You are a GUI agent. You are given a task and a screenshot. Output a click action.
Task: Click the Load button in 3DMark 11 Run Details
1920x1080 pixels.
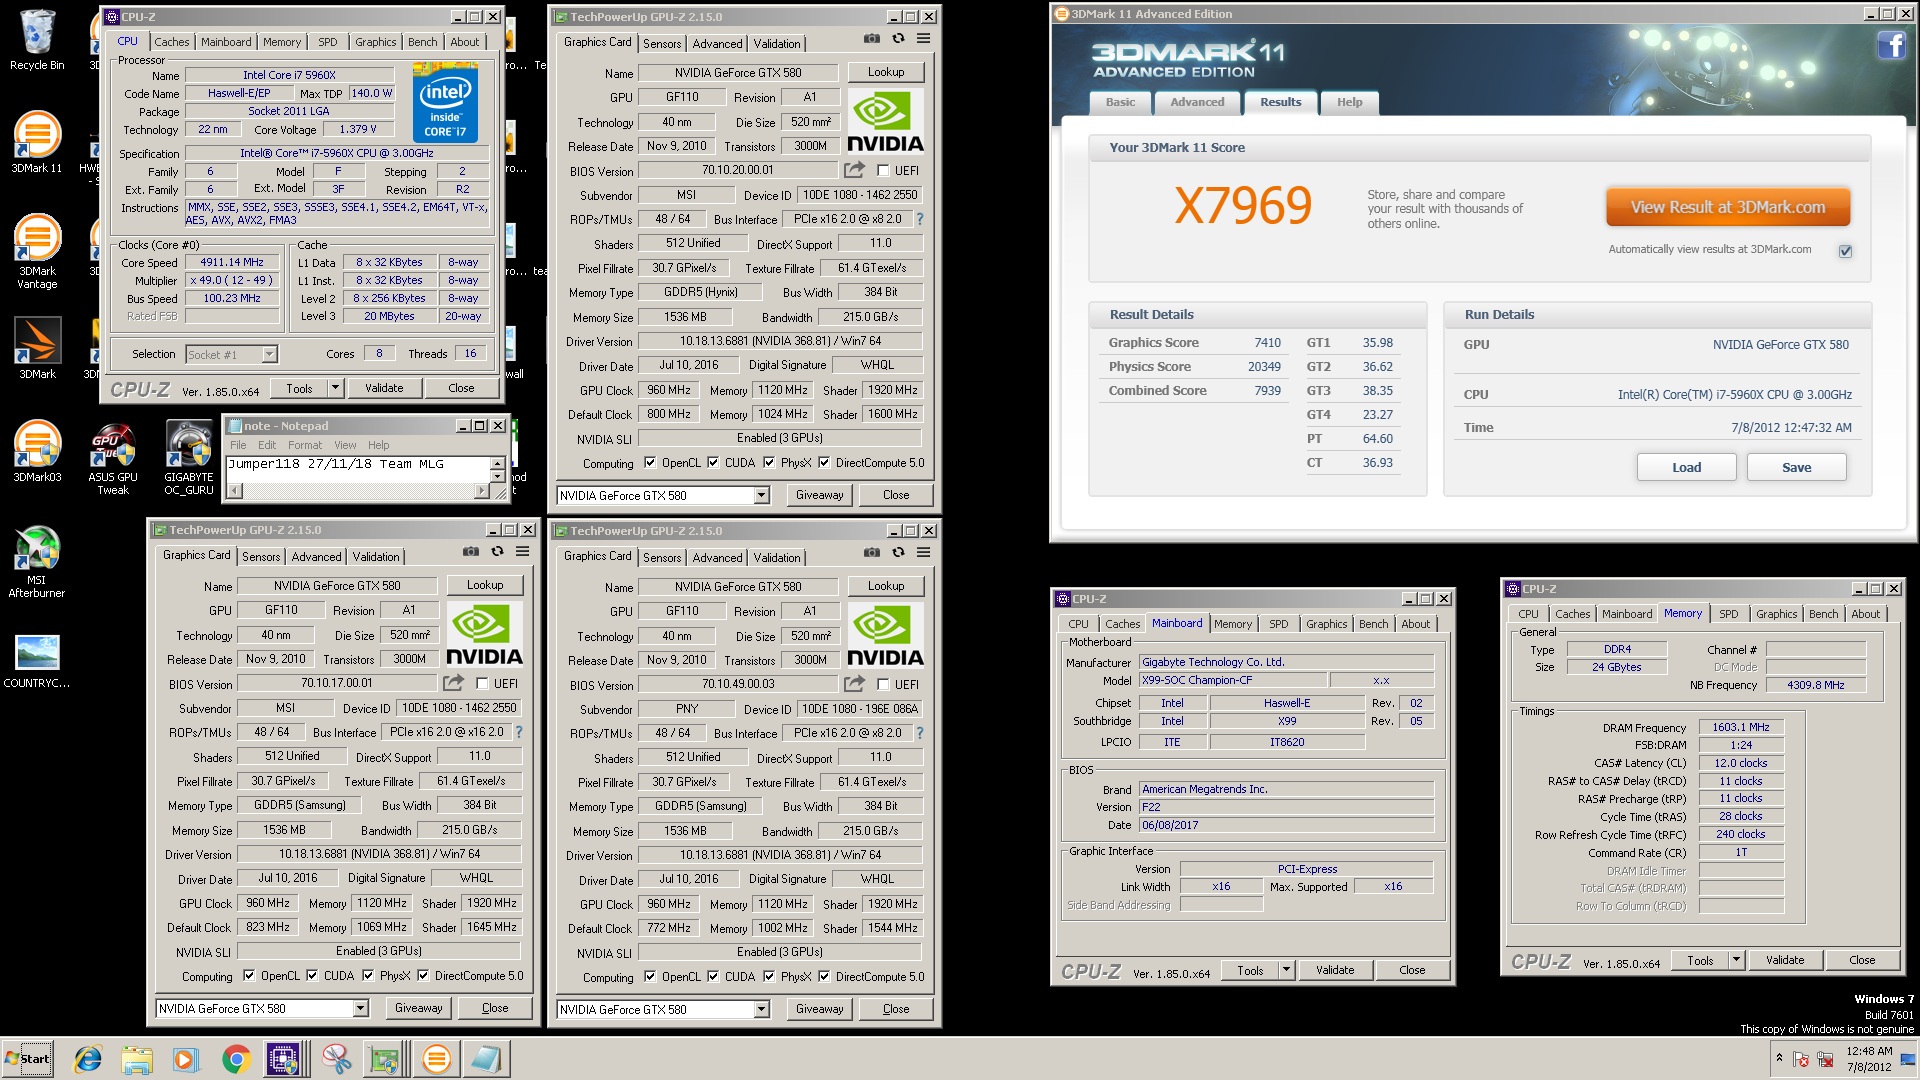pyautogui.click(x=1686, y=467)
